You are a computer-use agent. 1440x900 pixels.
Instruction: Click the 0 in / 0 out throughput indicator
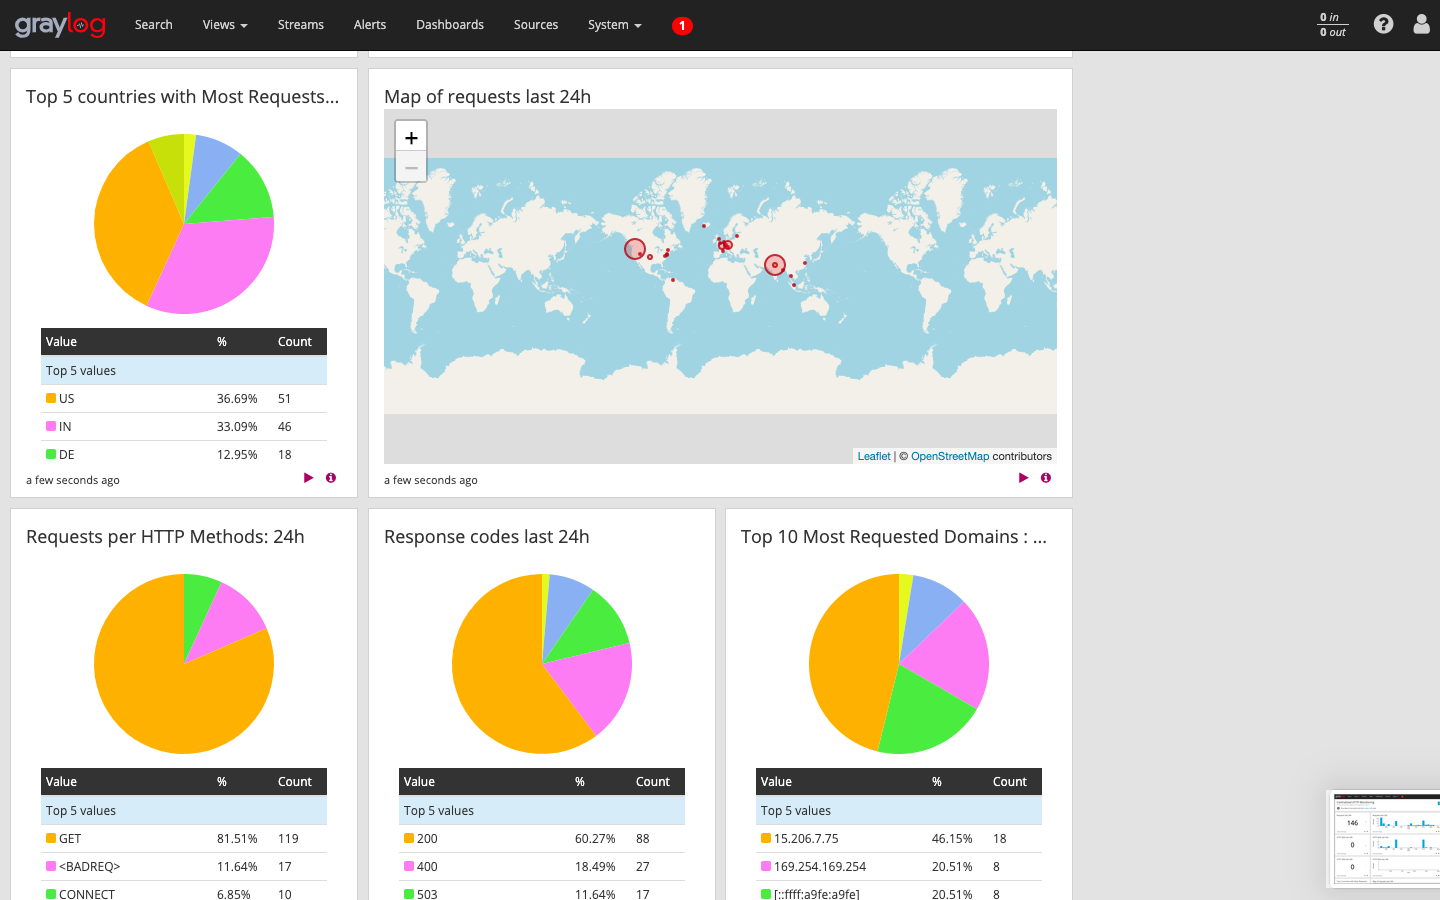1333,25
